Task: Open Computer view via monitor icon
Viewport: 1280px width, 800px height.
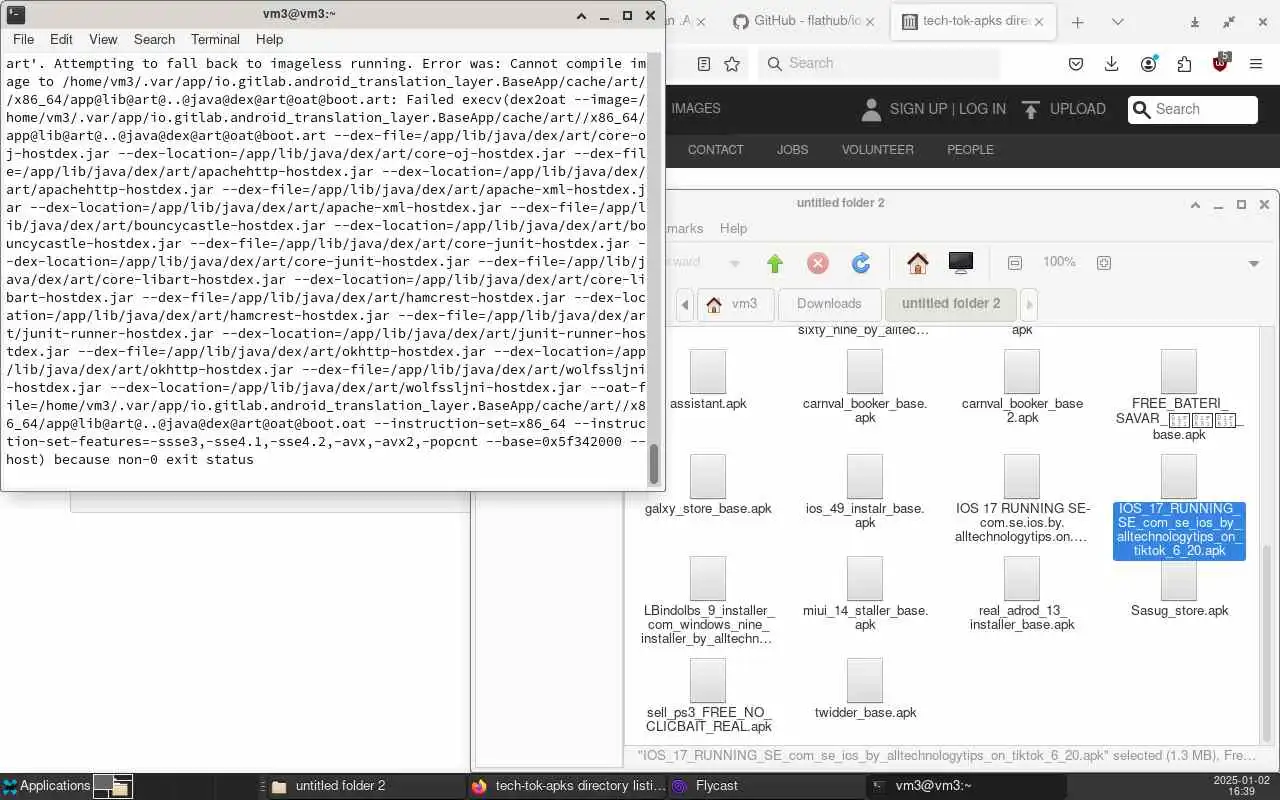Action: (960, 263)
